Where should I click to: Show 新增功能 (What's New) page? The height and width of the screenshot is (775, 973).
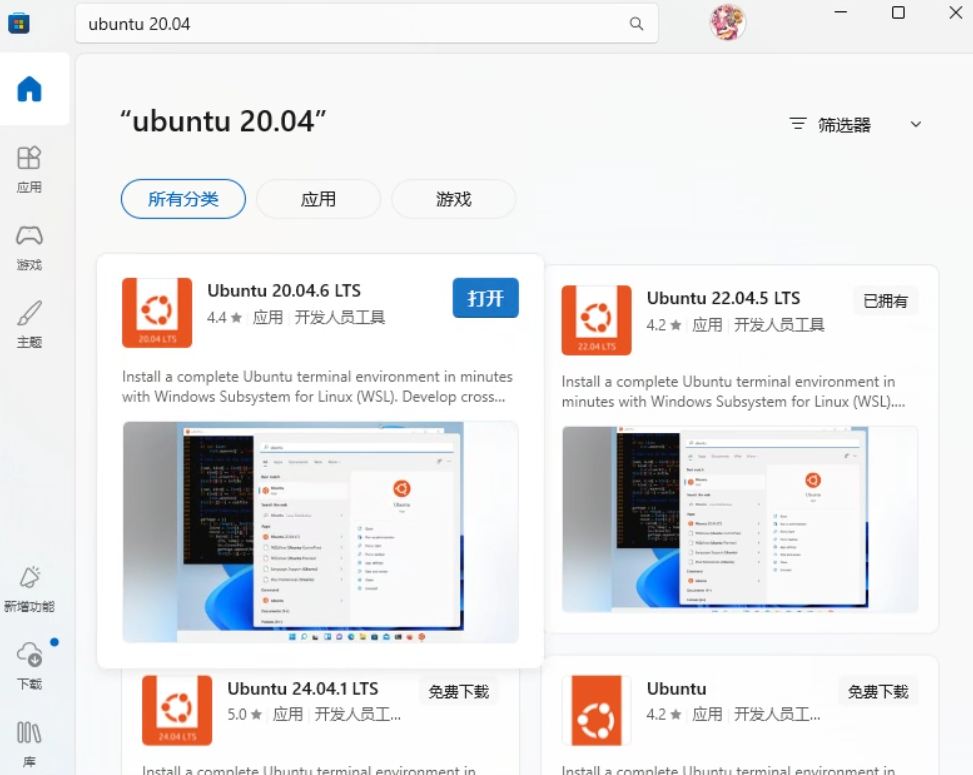(x=29, y=588)
